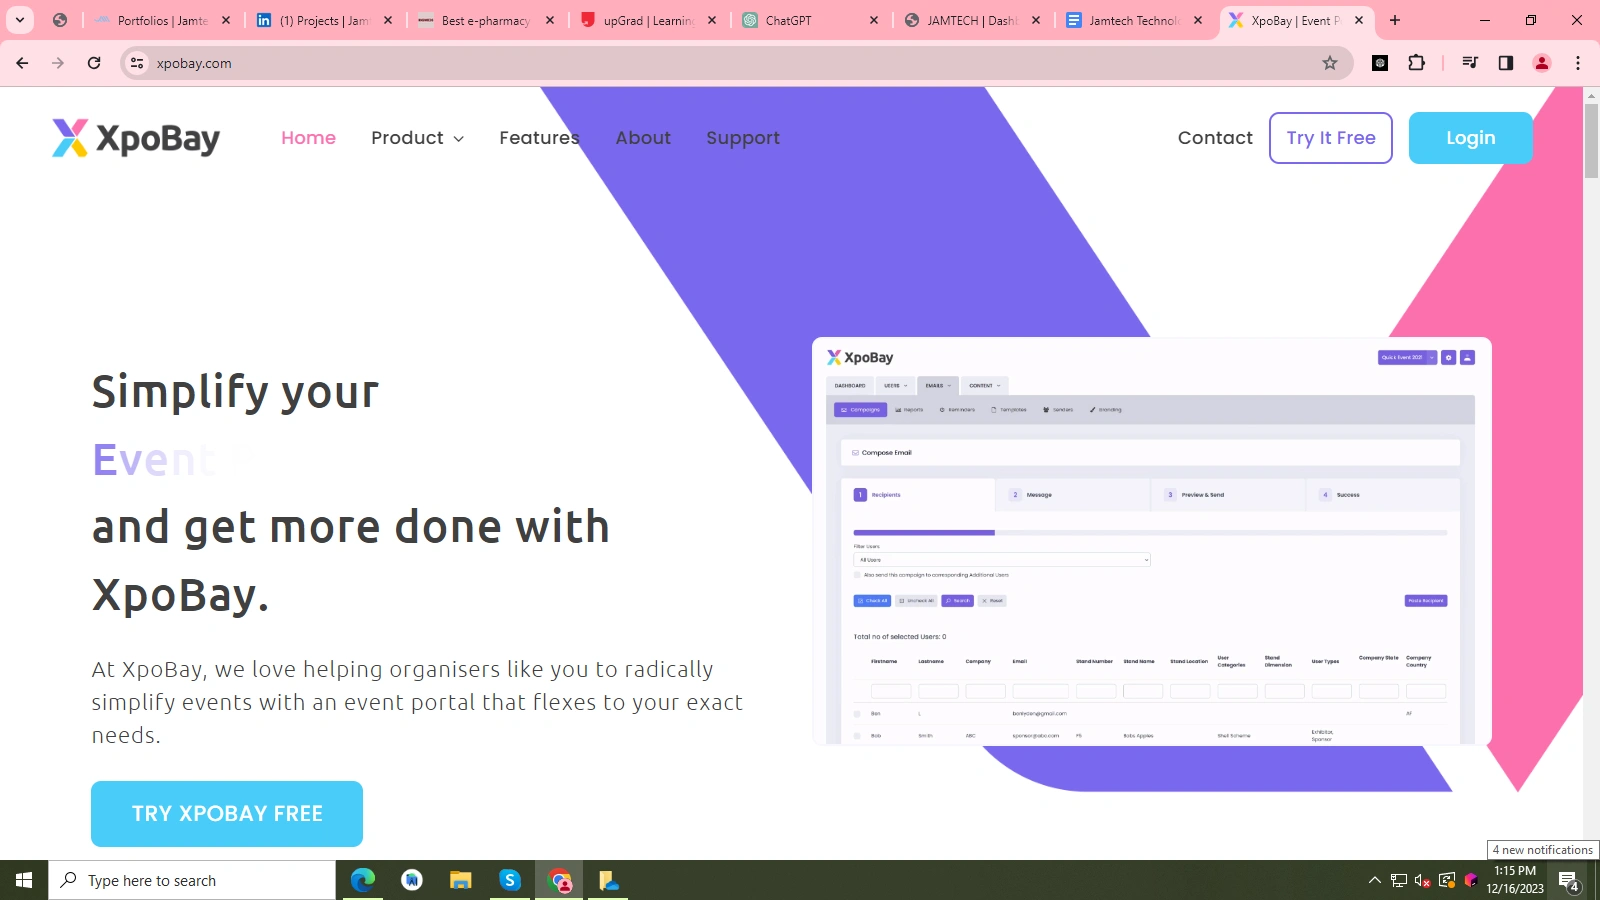Close the upGrad | Learning tab

pyautogui.click(x=712, y=20)
